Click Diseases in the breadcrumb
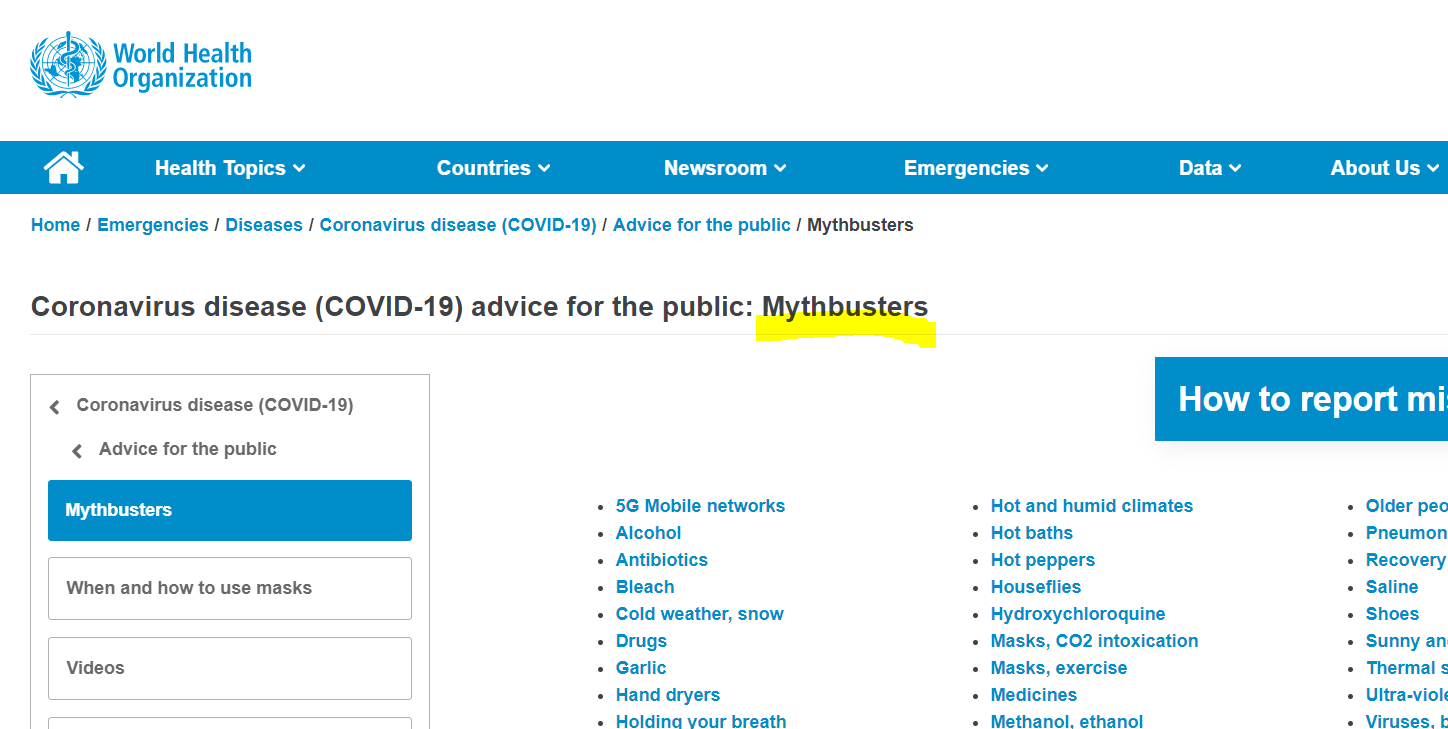 tap(264, 225)
